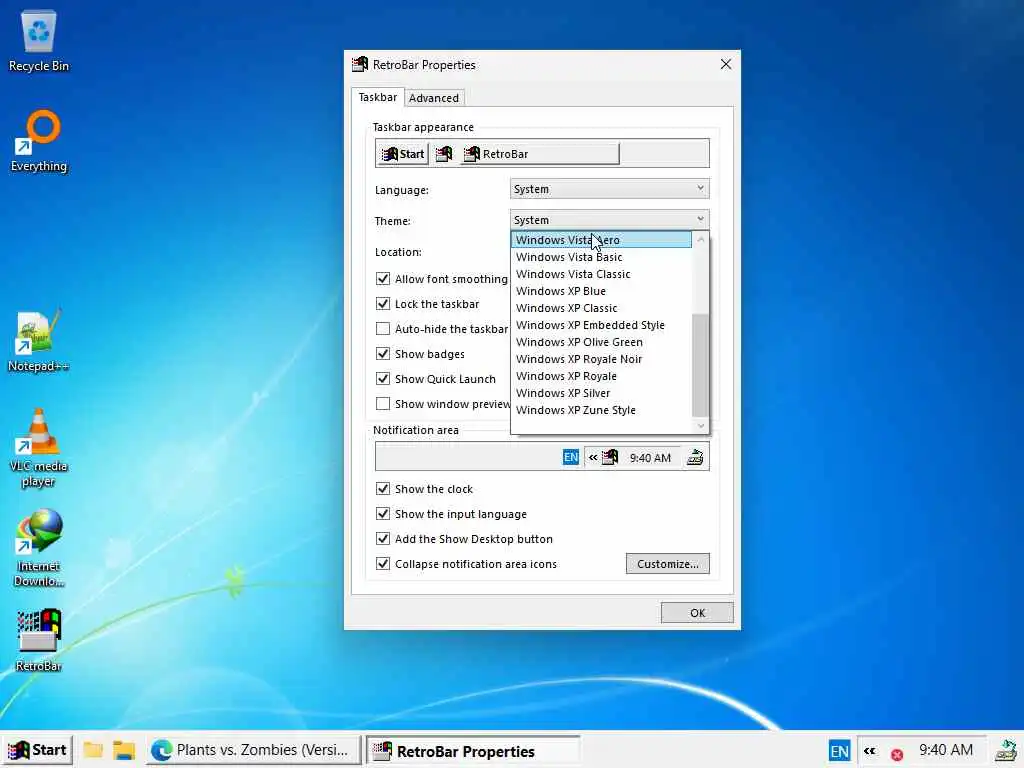Click the red error tray icon
The image size is (1024, 768).
[x=897, y=754]
